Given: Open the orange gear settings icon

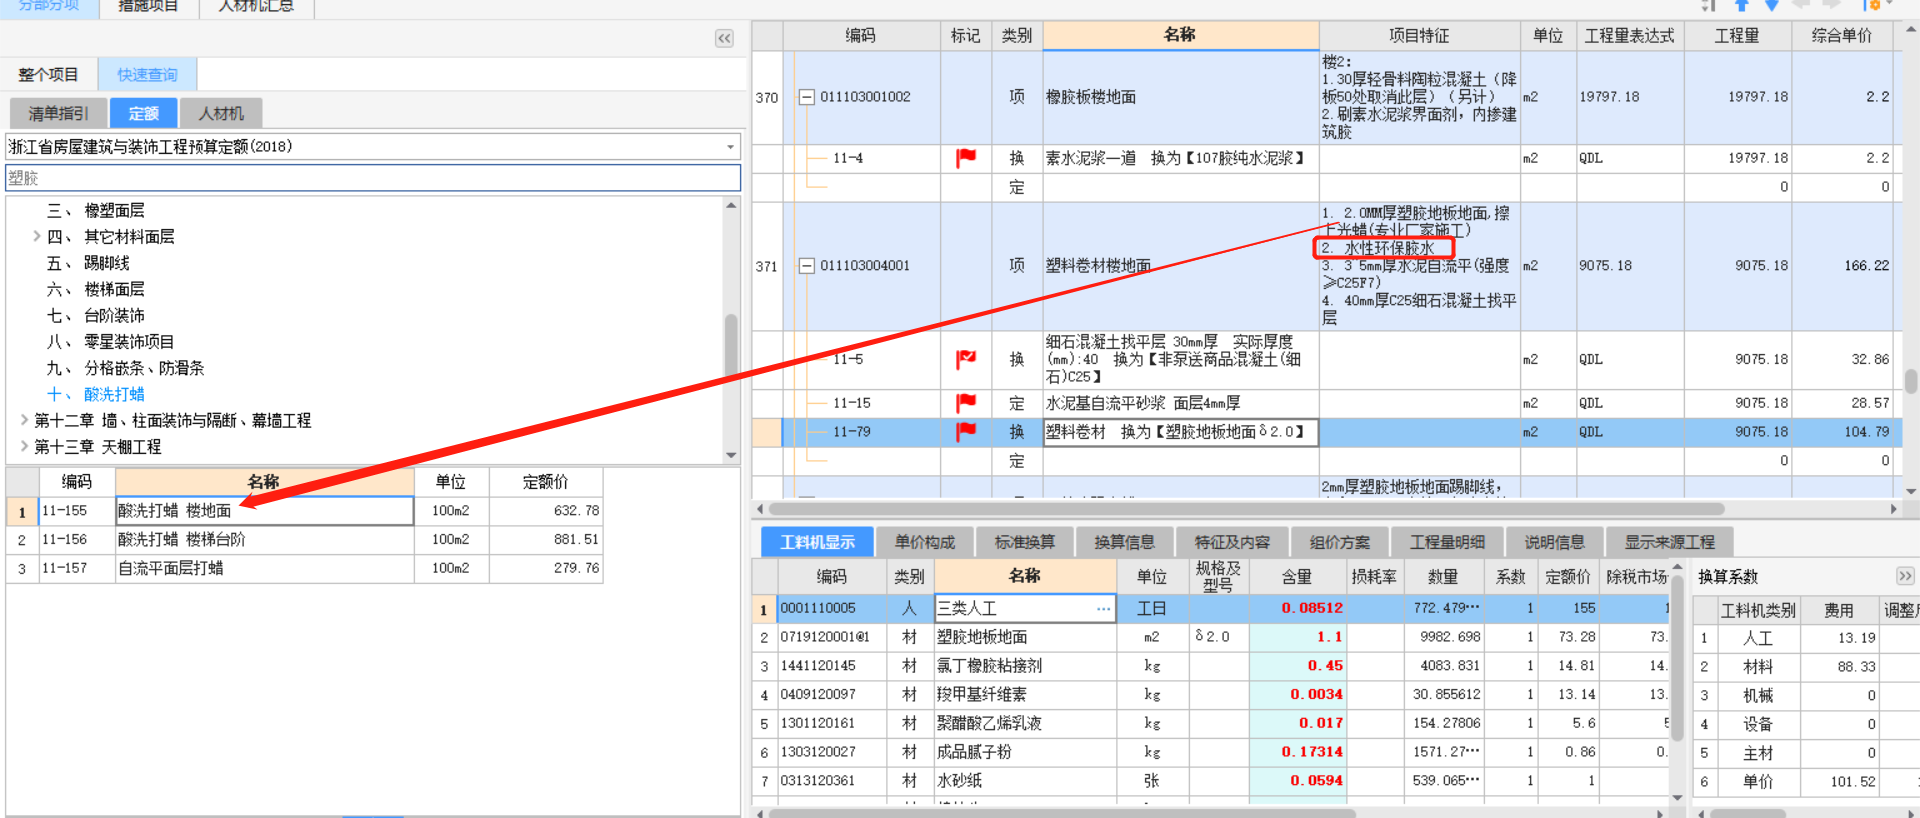Looking at the screenshot, I should 1871,5.
